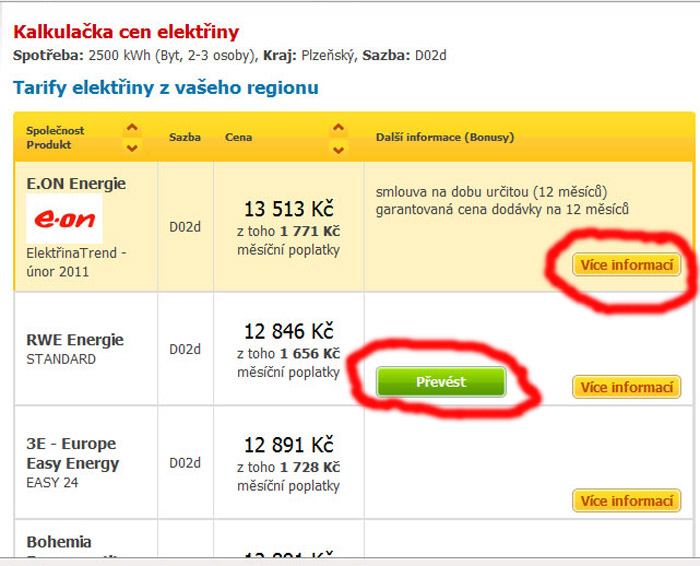Viewport: 700px width, 566px height.
Task: Click the STANDARD product label
Action: click(x=61, y=359)
